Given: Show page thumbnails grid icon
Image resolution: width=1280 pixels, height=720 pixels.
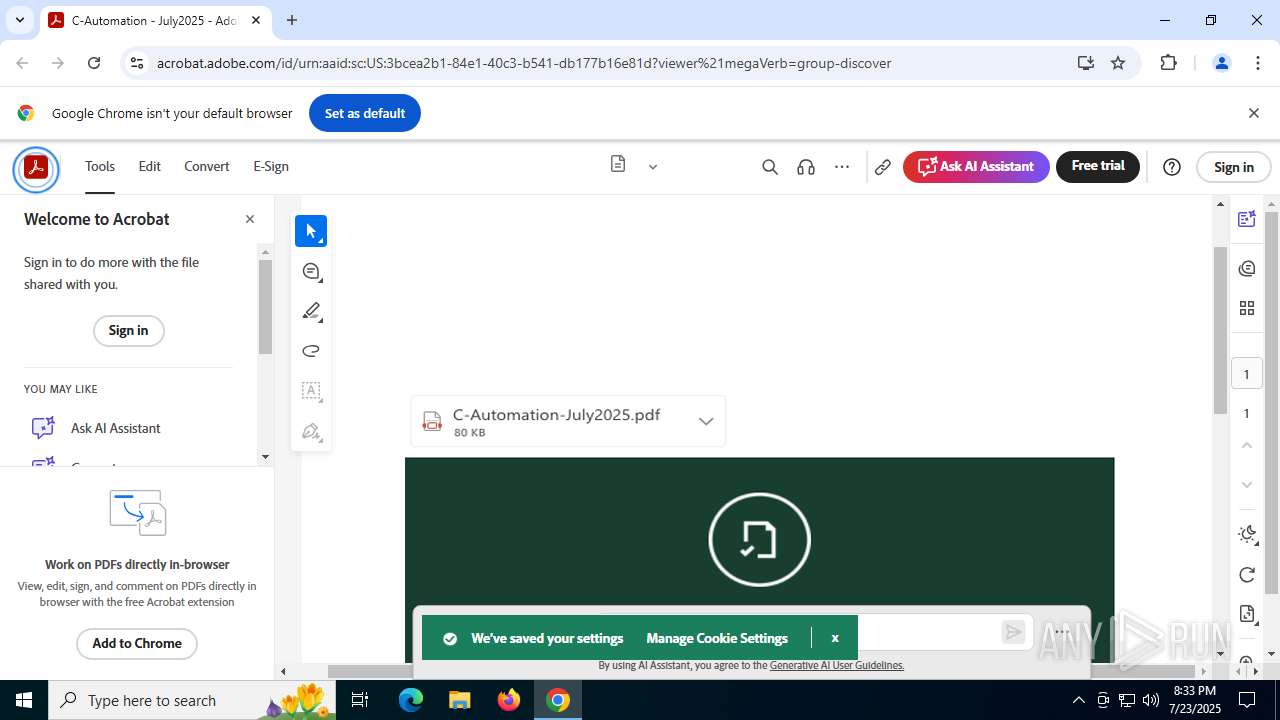Looking at the screenshot, I should click(x=1246, y=308).
